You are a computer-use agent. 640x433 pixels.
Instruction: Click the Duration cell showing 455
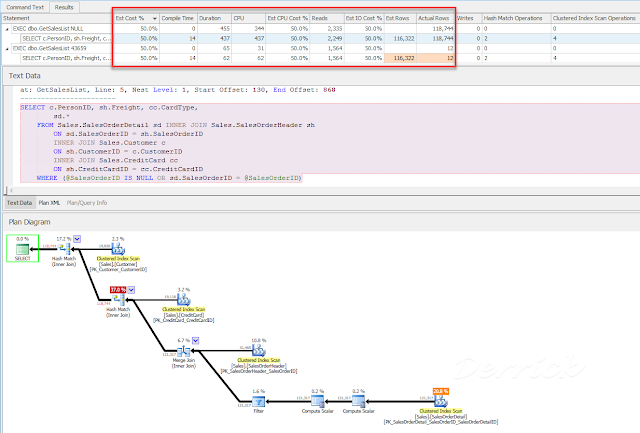pyautogui.click(x=215, y=29)
